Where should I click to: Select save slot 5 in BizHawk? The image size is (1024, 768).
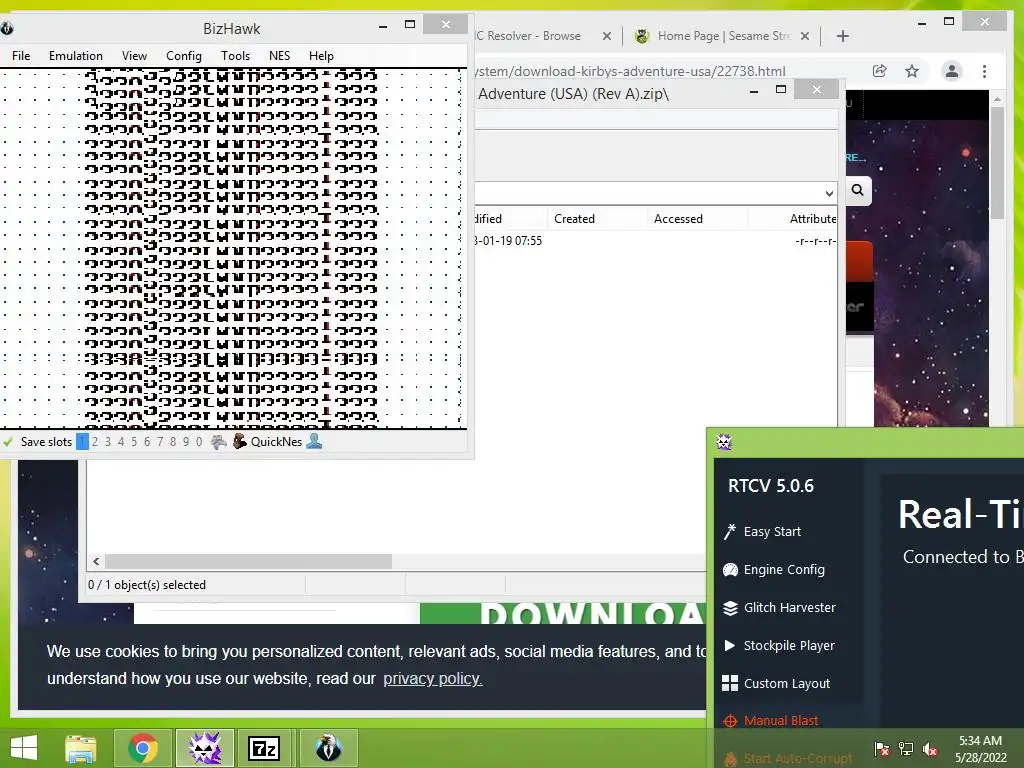[134, 442]
